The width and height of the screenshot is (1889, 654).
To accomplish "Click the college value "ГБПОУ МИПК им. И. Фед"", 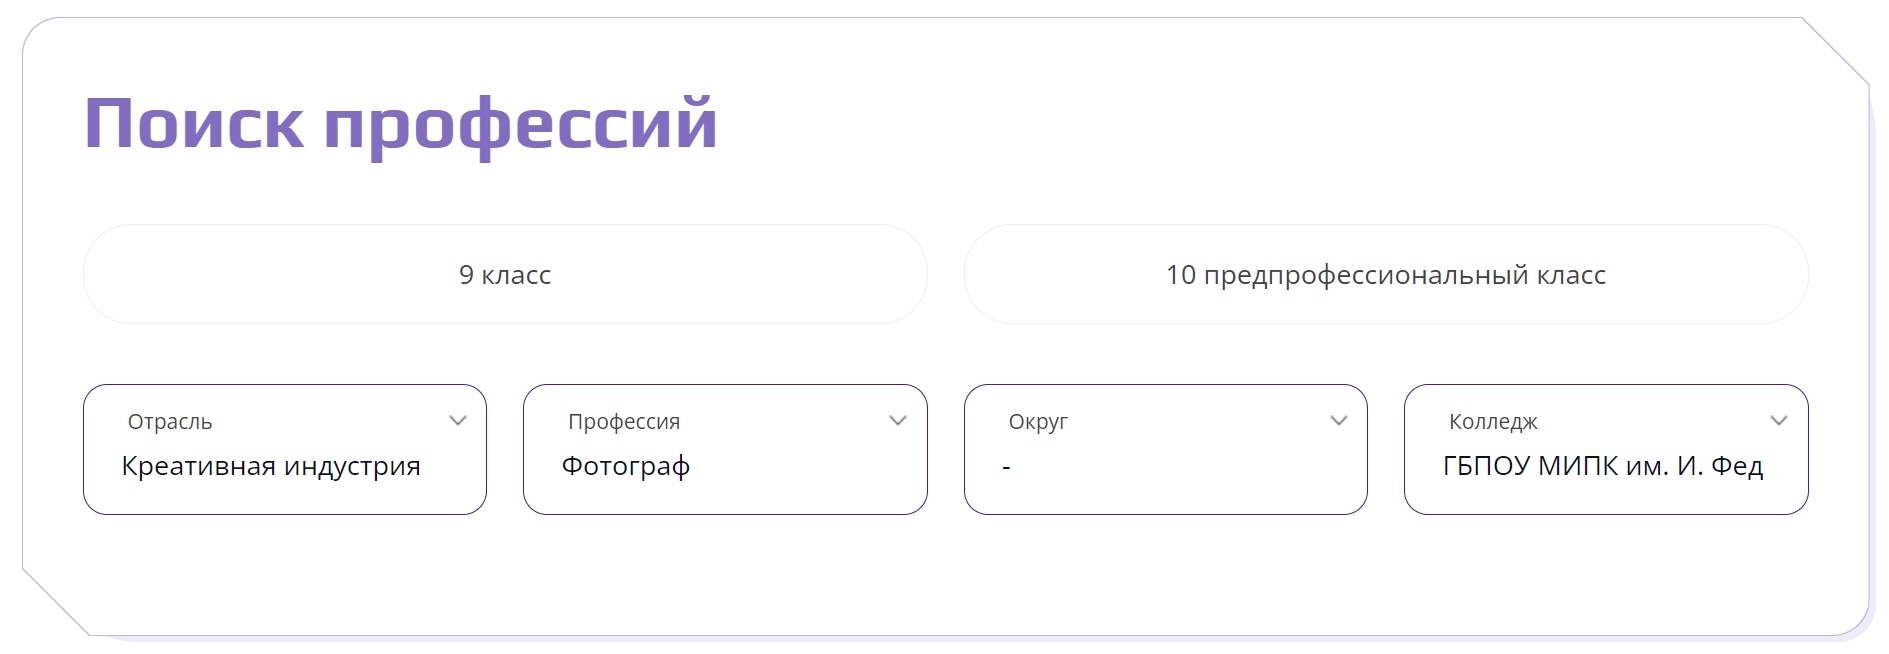I will [x=1602, y=466].
